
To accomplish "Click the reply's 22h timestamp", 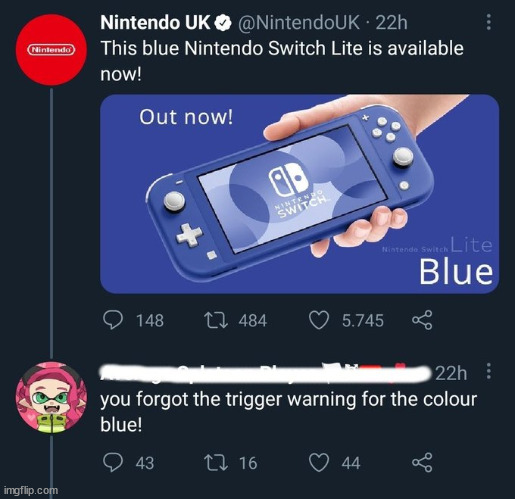I will tap(451, 373).
